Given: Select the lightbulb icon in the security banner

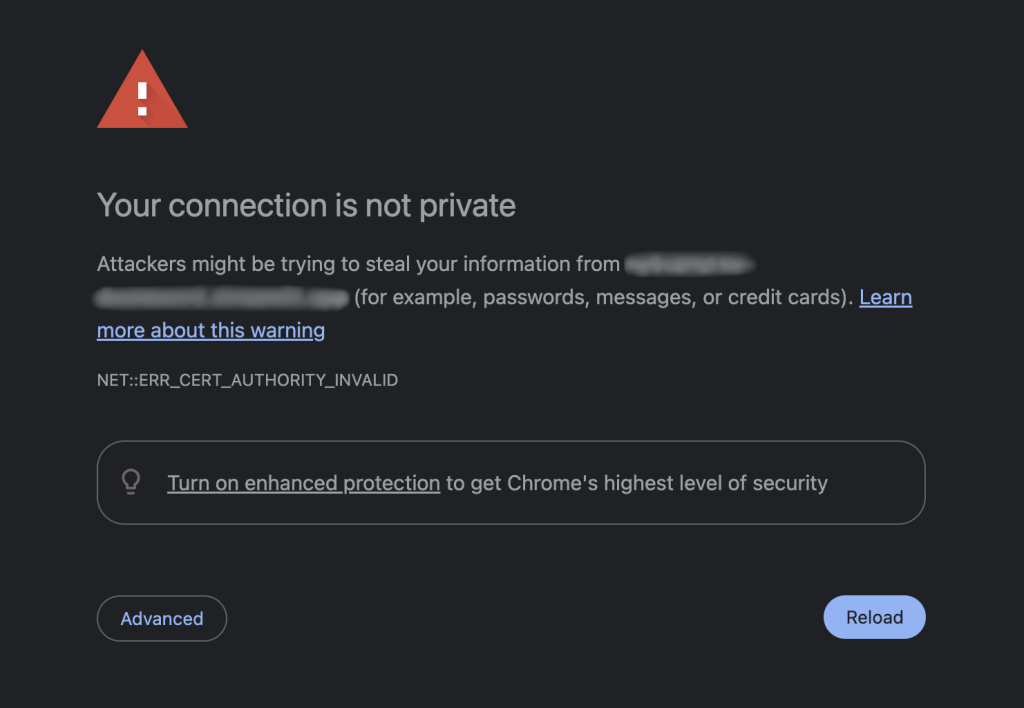Looking at the screenshot, I should coord(132,482).
